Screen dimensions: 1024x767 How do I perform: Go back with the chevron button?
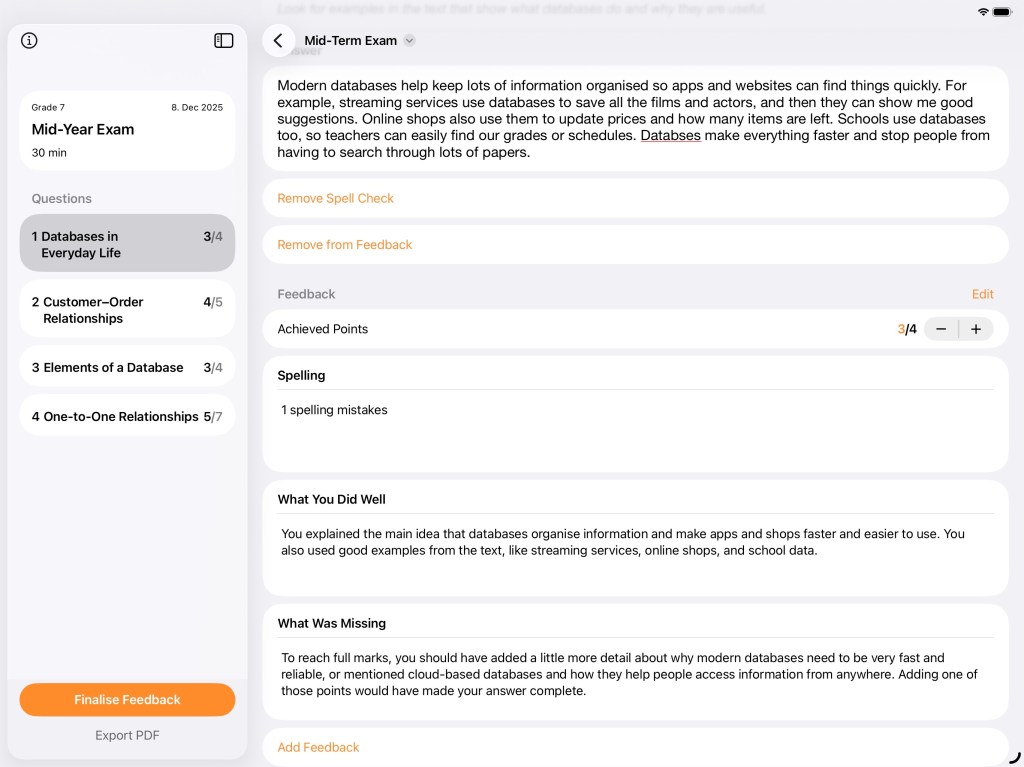tap(278, 41)
